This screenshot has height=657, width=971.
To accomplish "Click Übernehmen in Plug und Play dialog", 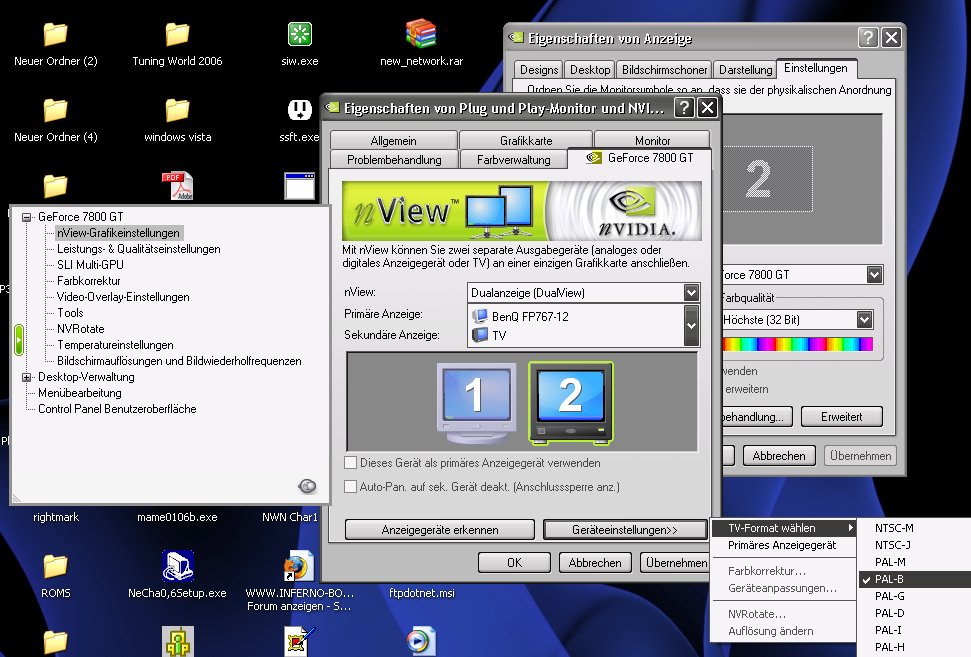I will point(676,563).
